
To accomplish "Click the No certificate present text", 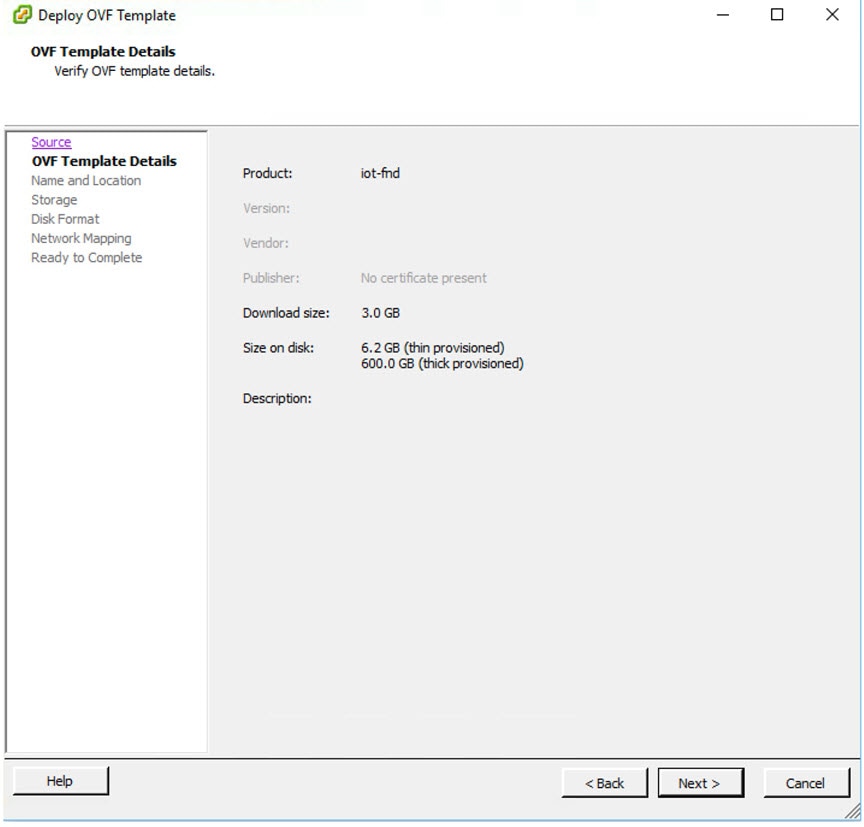I will pyautogui.click(x=424, y=278).
